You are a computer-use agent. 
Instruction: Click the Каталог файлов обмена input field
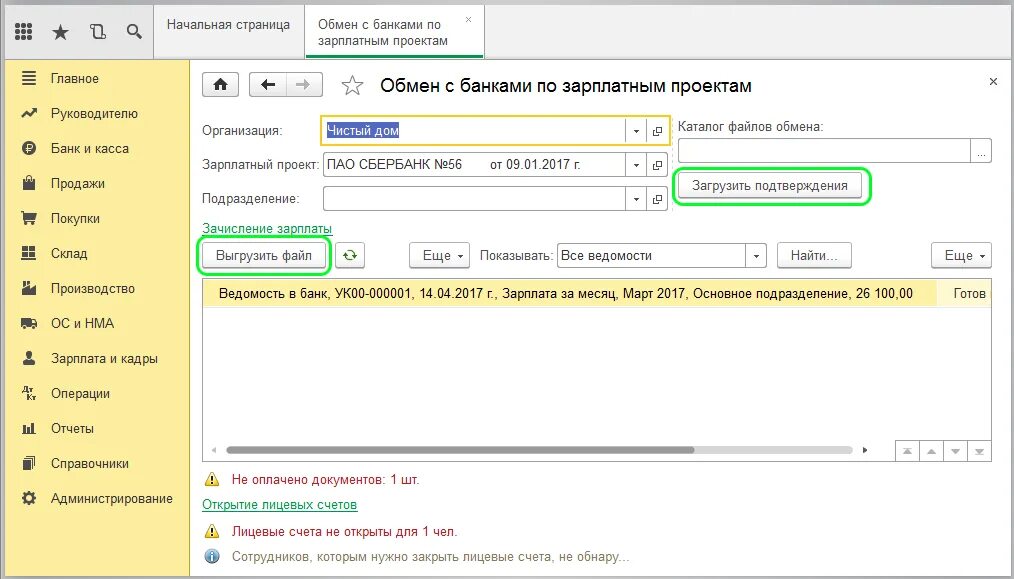[825, 151]
